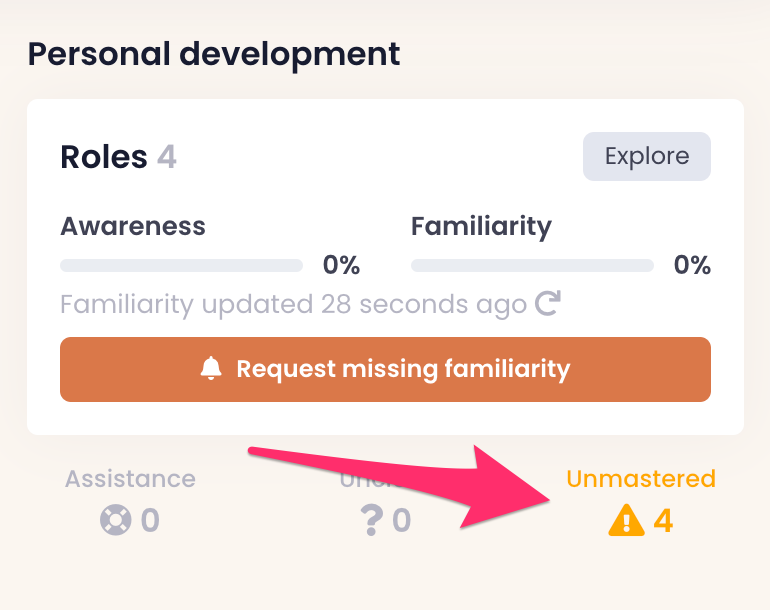This screenshot has width=770, height=610.
Task: Click the Roles card title
Action: pyautogui.click(x=103, y=157)
